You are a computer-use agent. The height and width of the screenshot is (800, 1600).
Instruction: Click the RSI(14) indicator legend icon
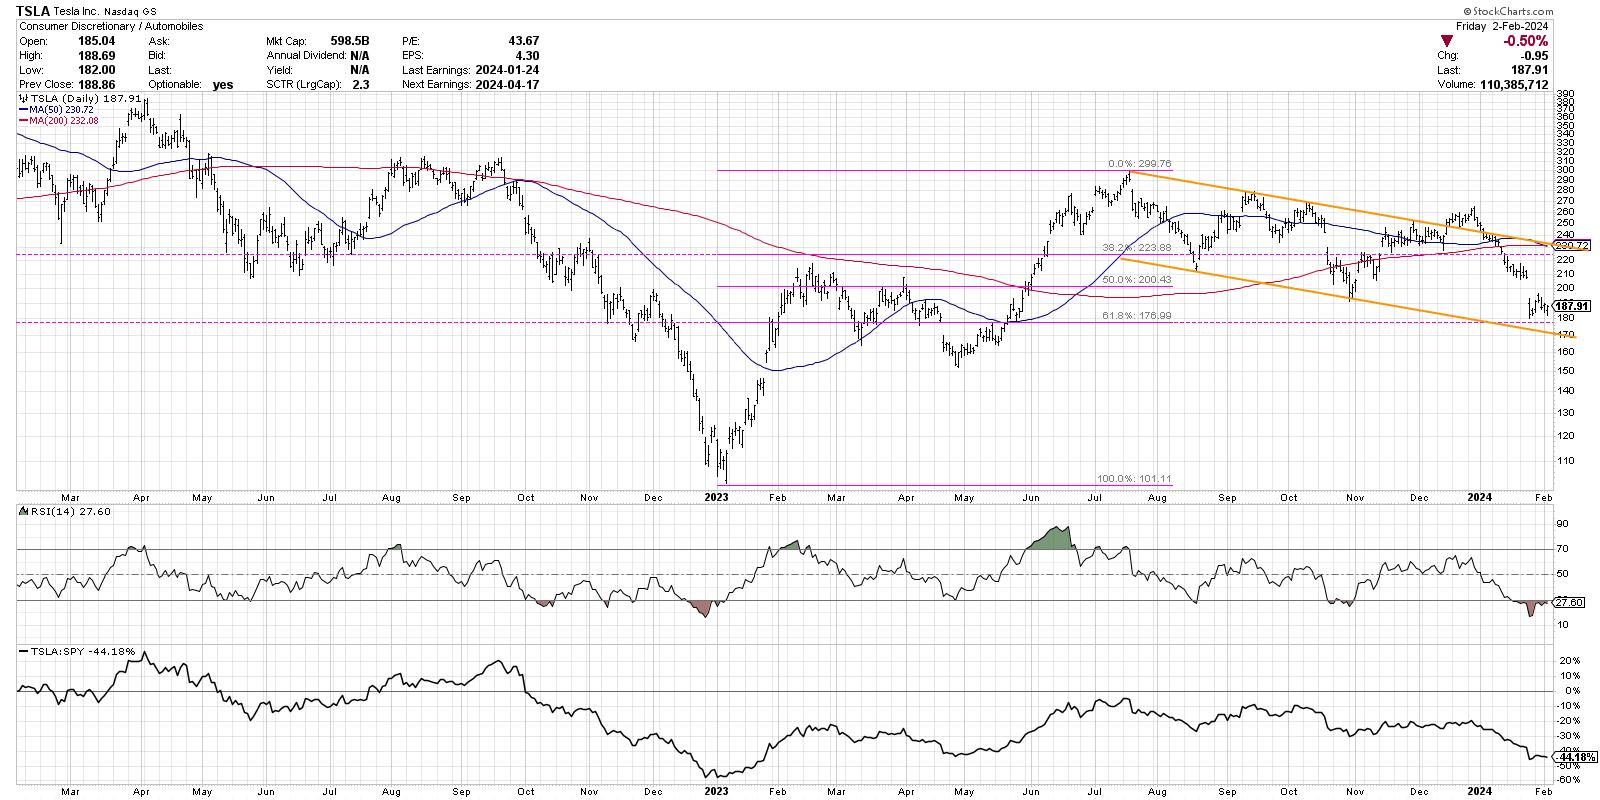click(x=24, y=511)
